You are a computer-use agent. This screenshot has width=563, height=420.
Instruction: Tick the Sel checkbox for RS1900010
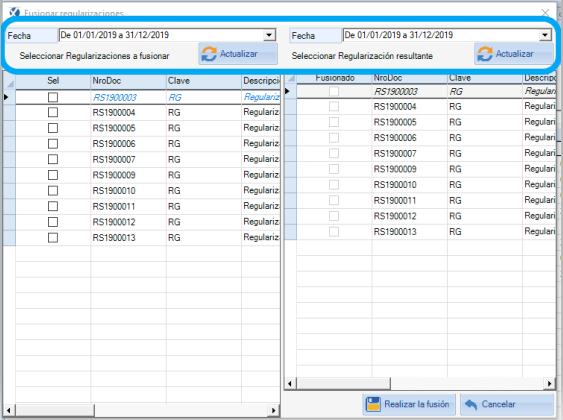click(53, 191)
